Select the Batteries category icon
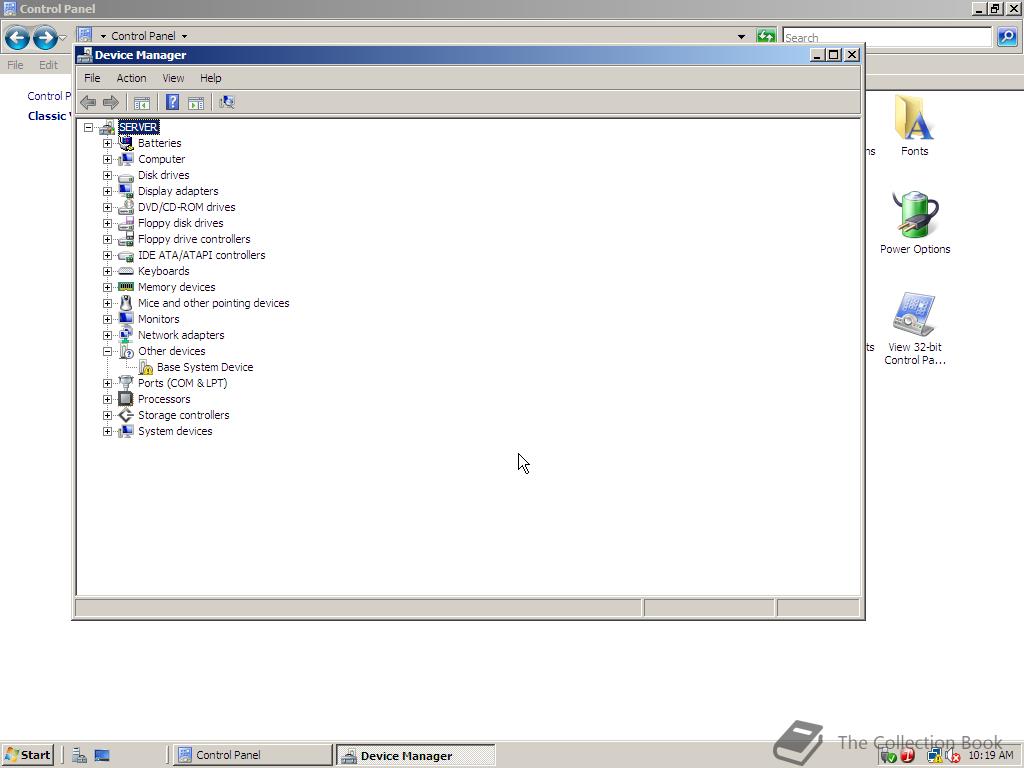1024x768 pixels. coord(126,143)
